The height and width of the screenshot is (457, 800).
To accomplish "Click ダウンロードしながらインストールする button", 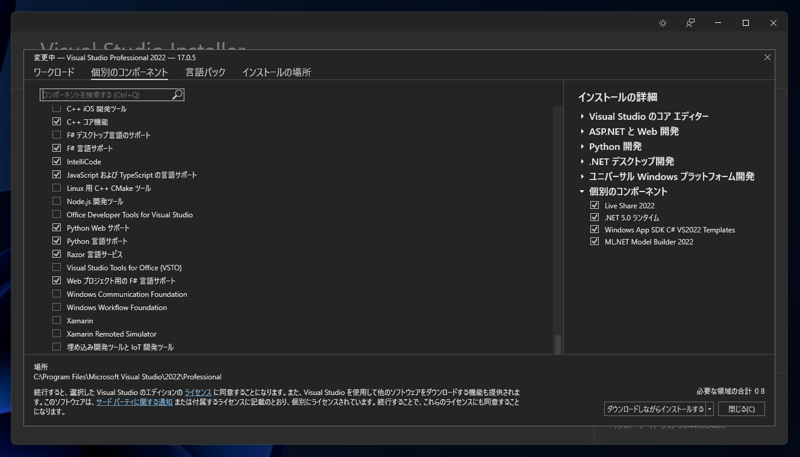I will tap(655, 409).
